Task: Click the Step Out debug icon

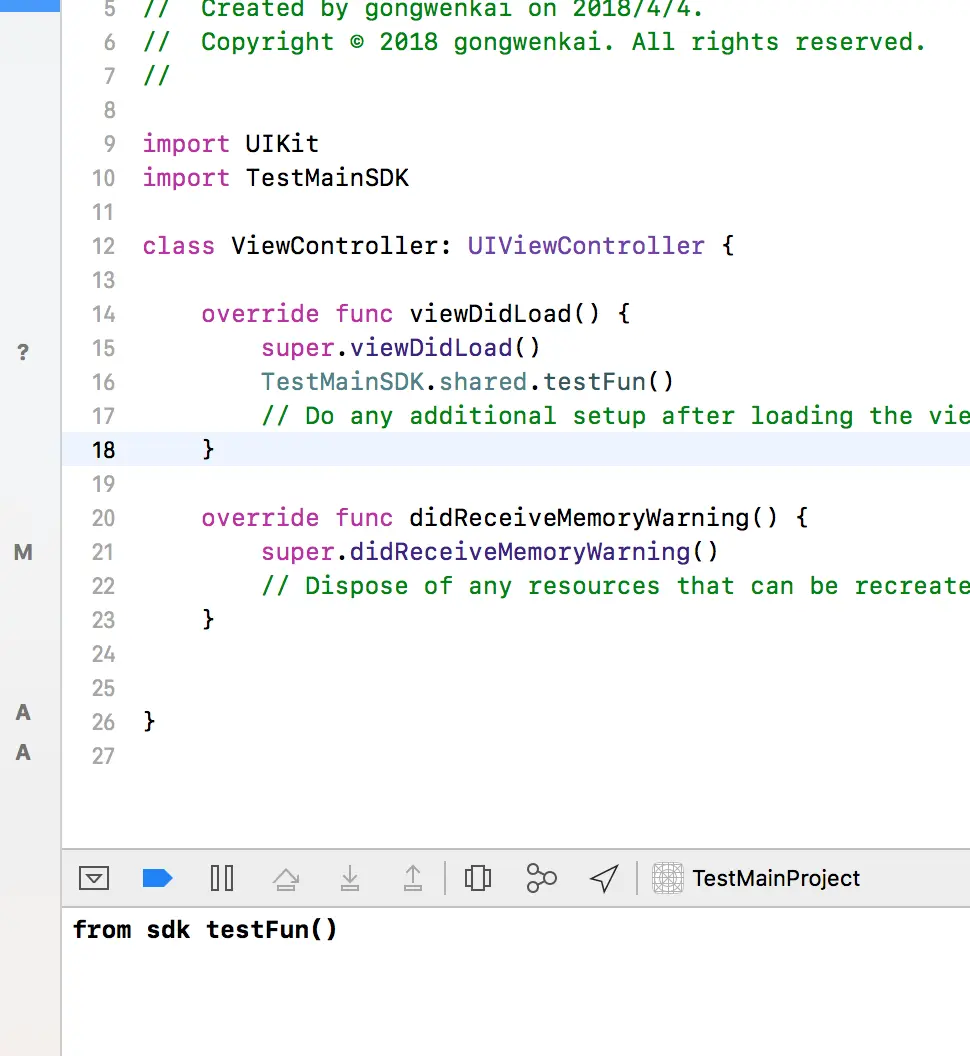Action: click(413, 878)
